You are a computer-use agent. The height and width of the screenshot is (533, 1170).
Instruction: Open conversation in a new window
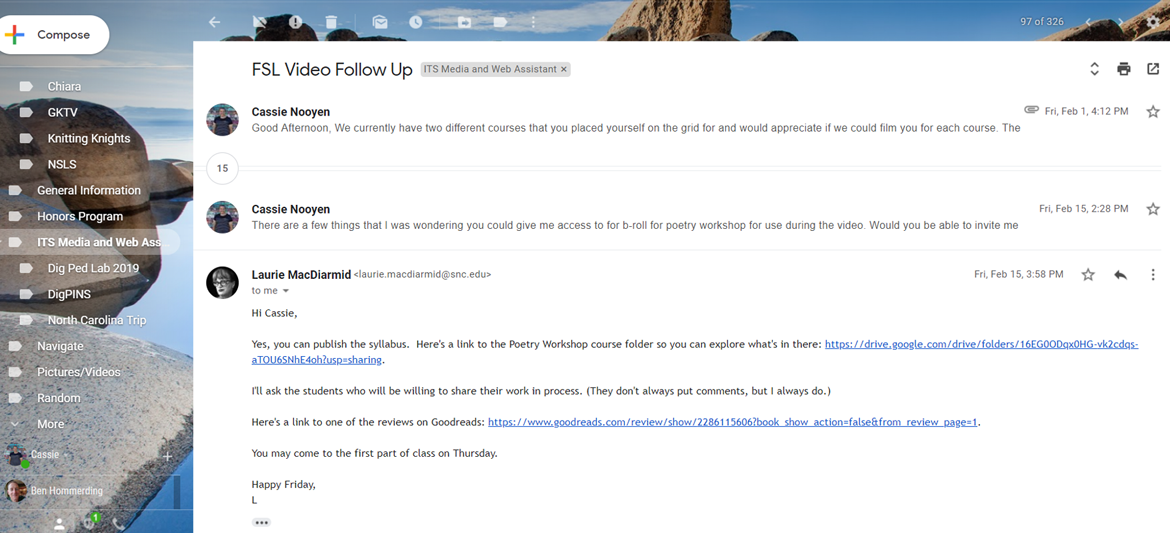[1153, 69]
